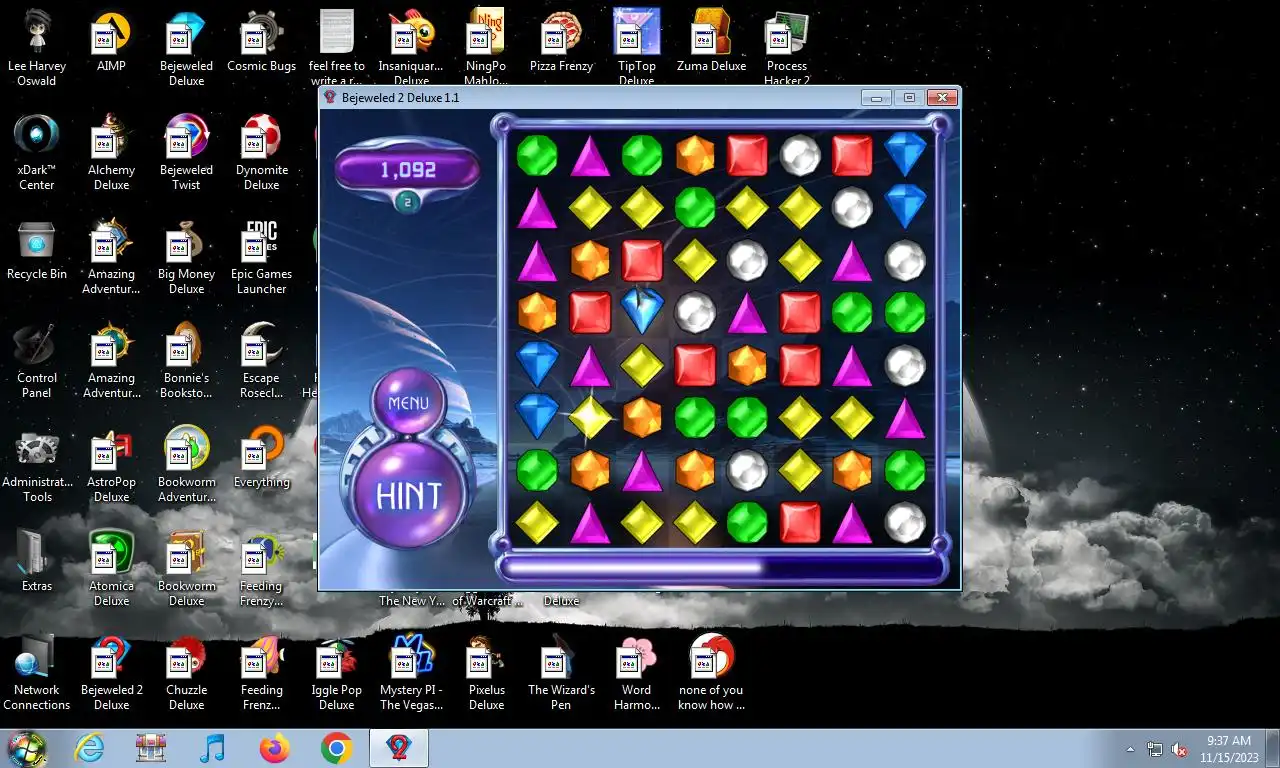The height and width of the screenshot is (768, 1280).
Task: Open Word Harmony desktop shortcut
Action: pyautogui.click(x=636, y=672)
